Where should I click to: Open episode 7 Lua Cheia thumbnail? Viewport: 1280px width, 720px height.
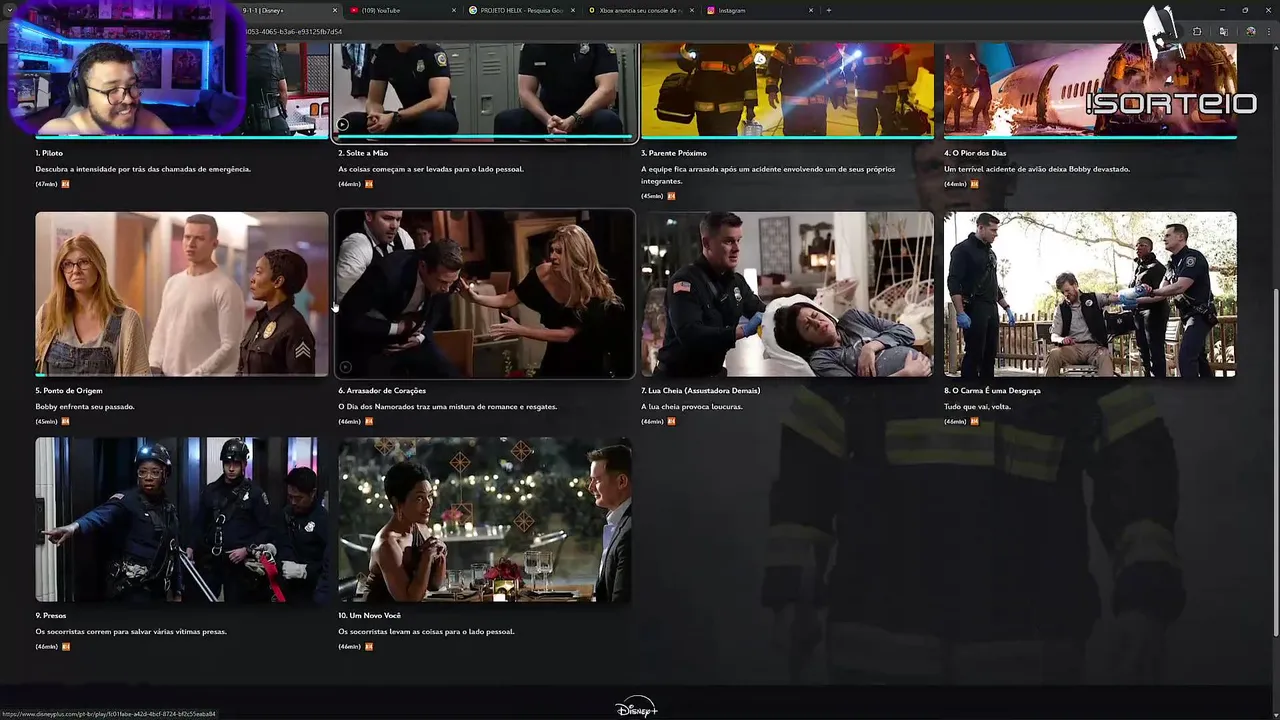point(787,294)
